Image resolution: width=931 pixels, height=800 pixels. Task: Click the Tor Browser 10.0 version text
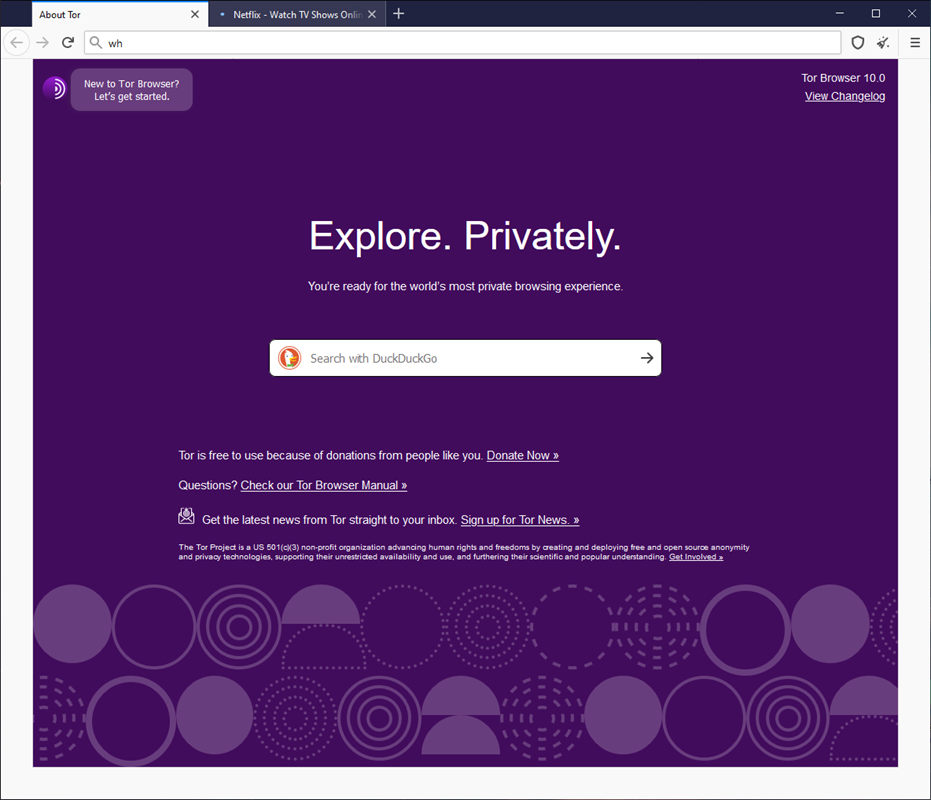843,78
